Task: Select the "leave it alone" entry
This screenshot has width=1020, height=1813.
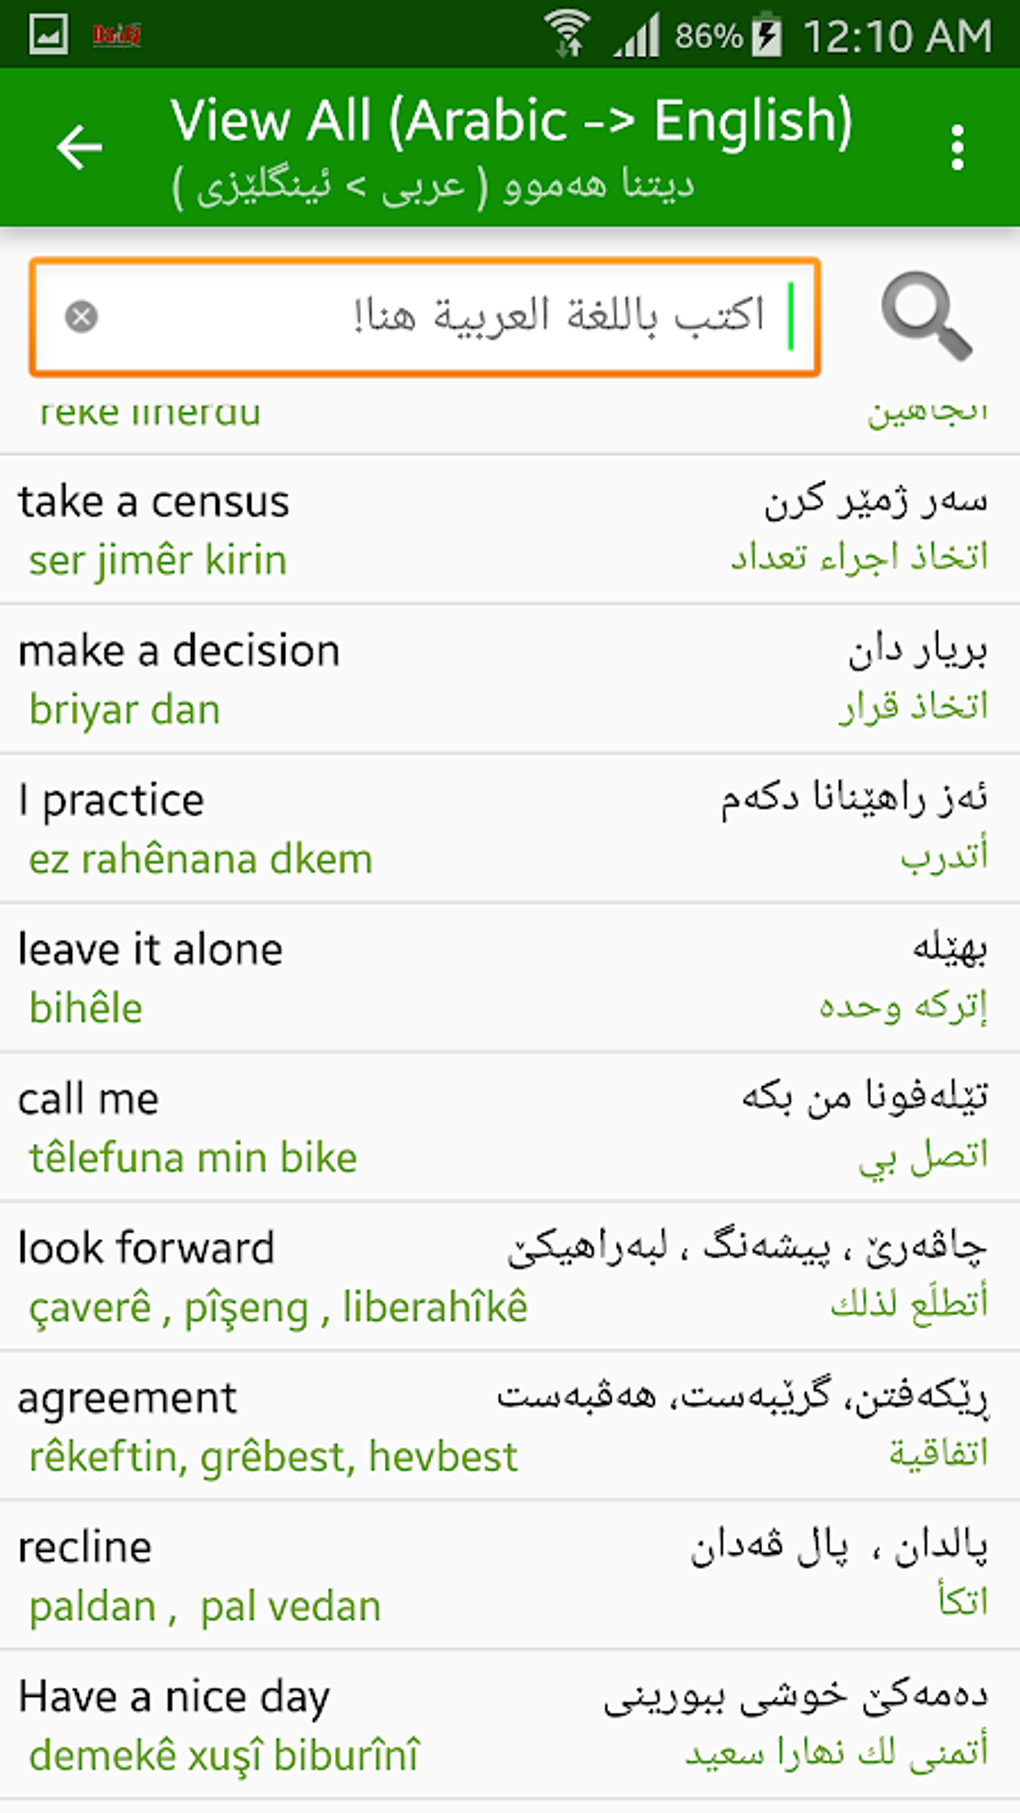Action: 510,978
